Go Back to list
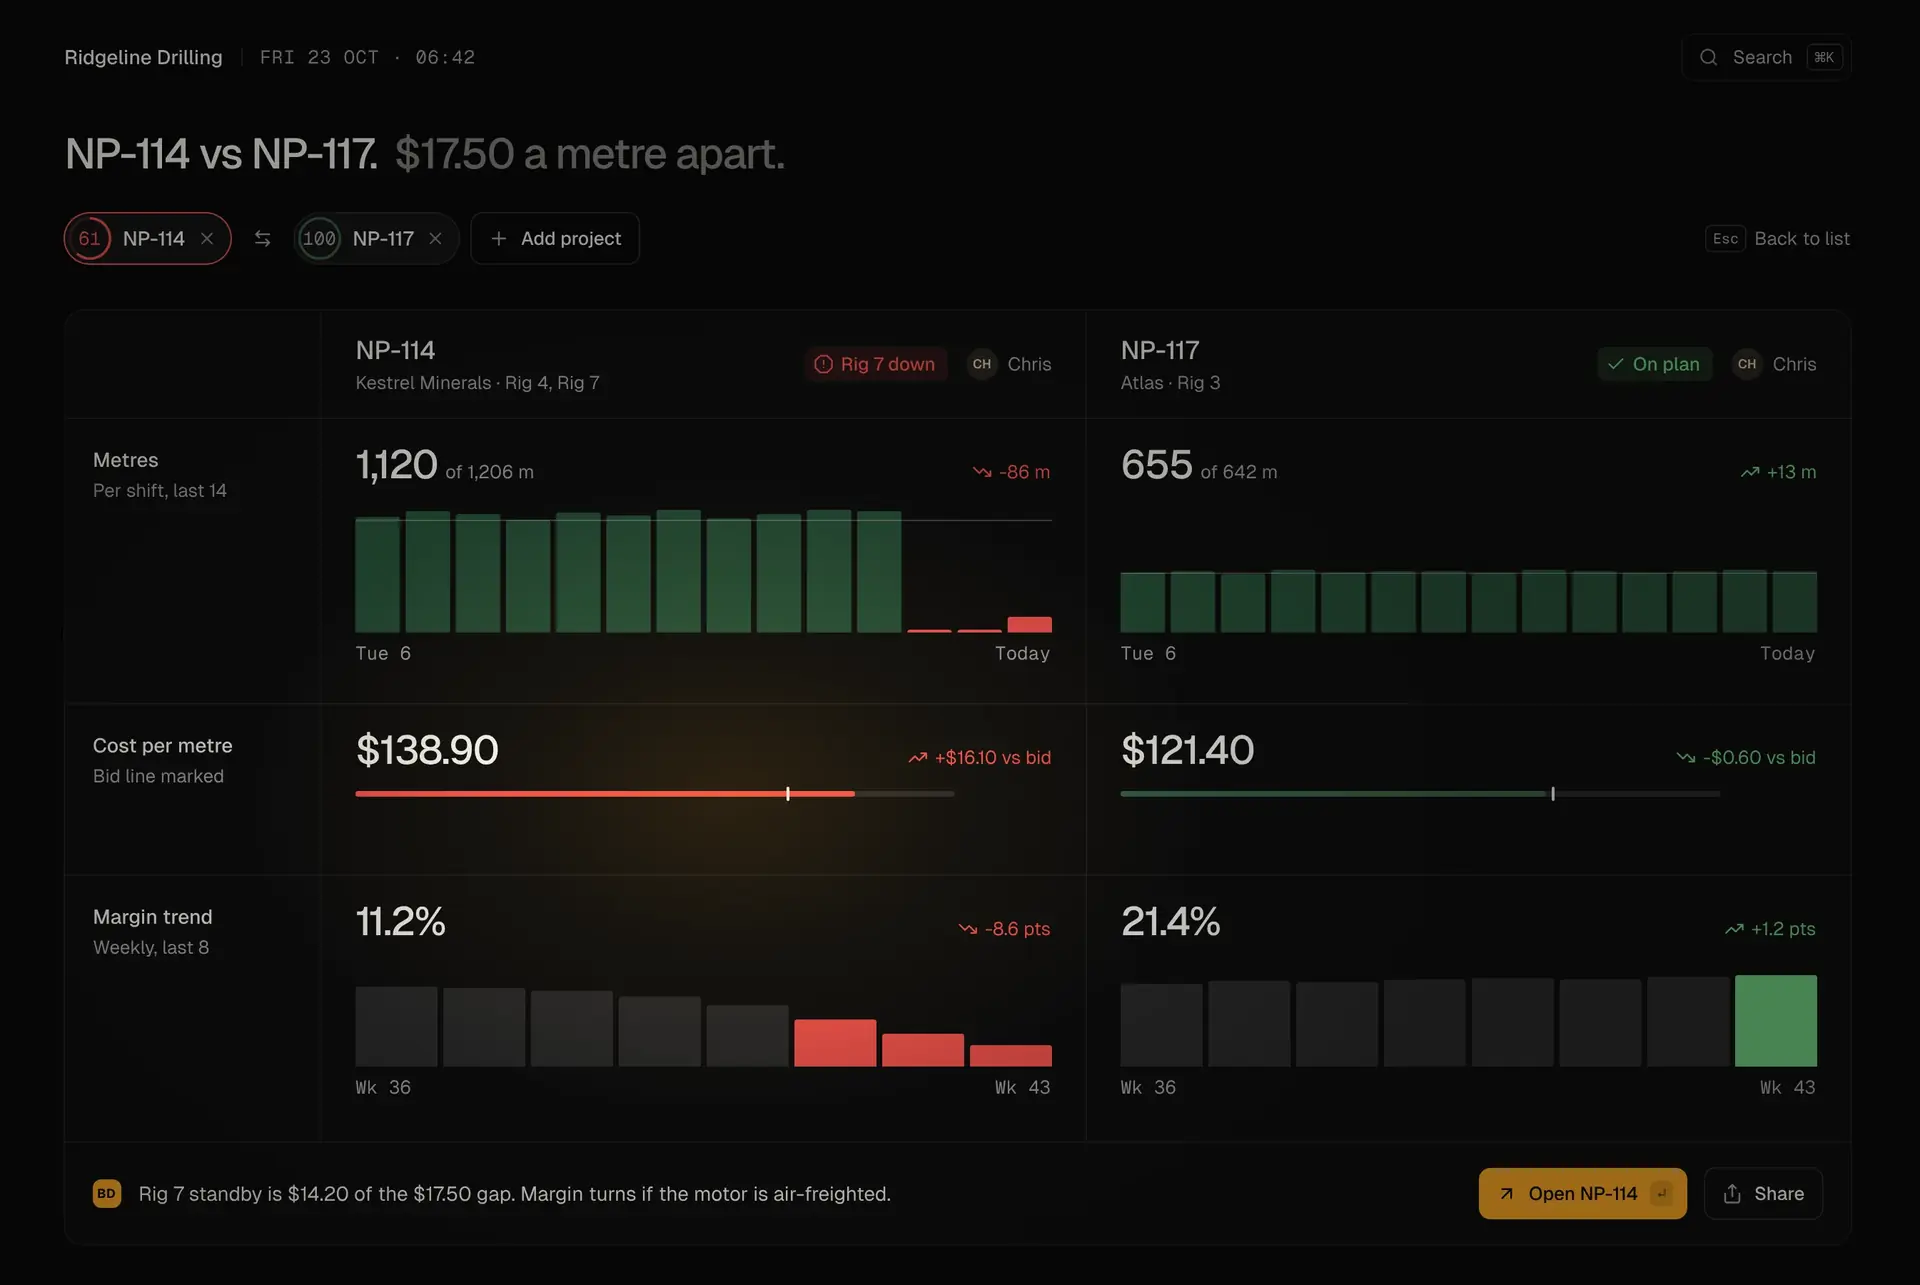1920x1285 pixels. click(x=1778, y=238)
